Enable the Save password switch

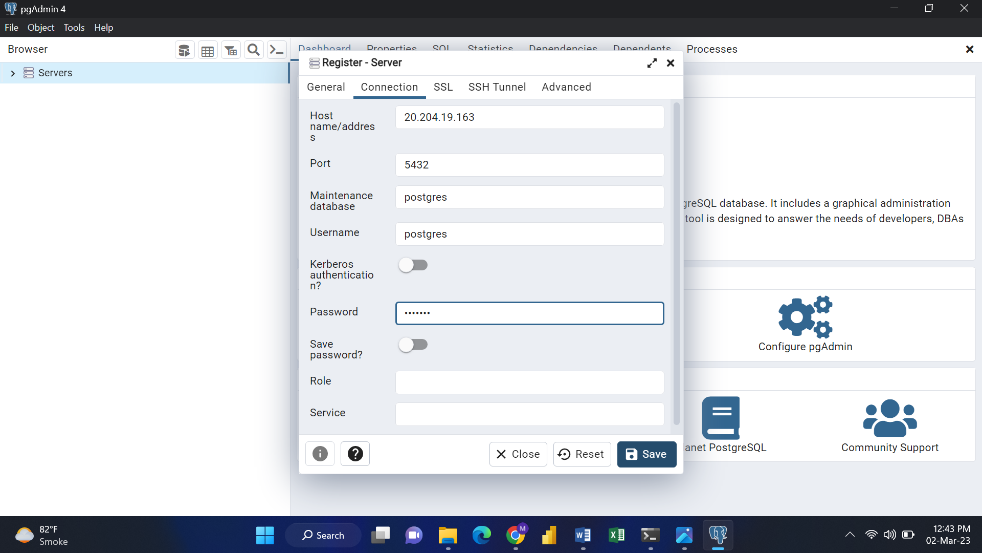coord(413,344)
